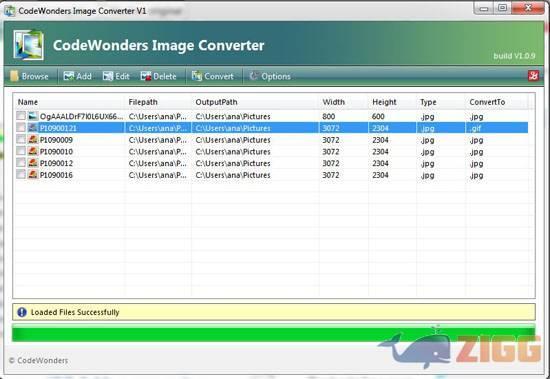This screenshot has width=550, height=379.
Task: Click the Loaded Files Successfully status message
Action: click(x=75, y=312)
